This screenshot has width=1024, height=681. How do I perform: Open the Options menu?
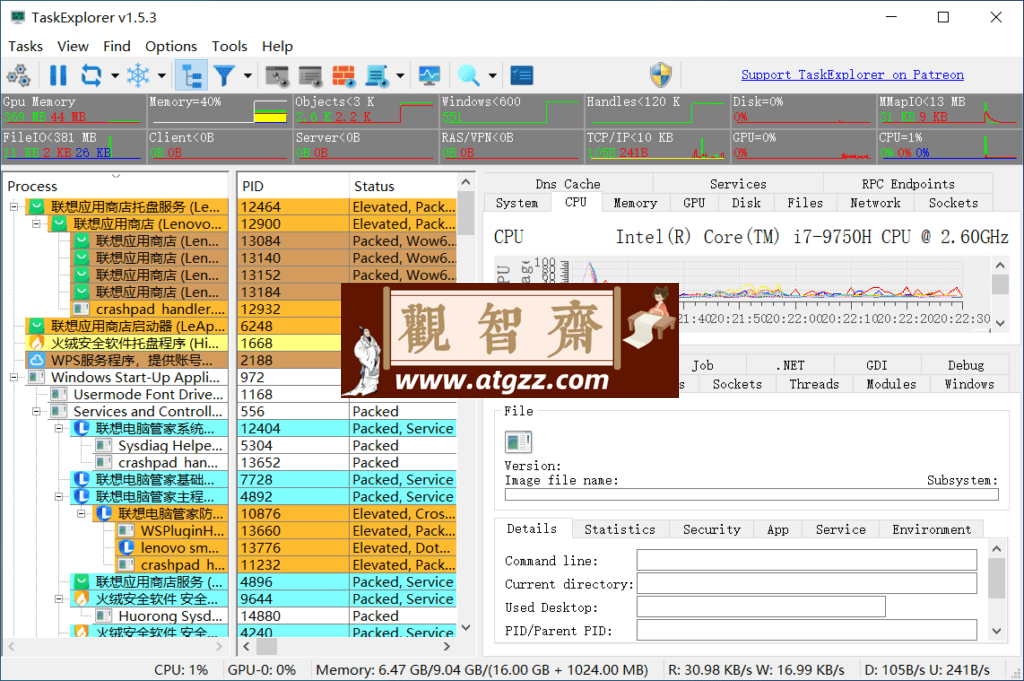click(171, 46)
